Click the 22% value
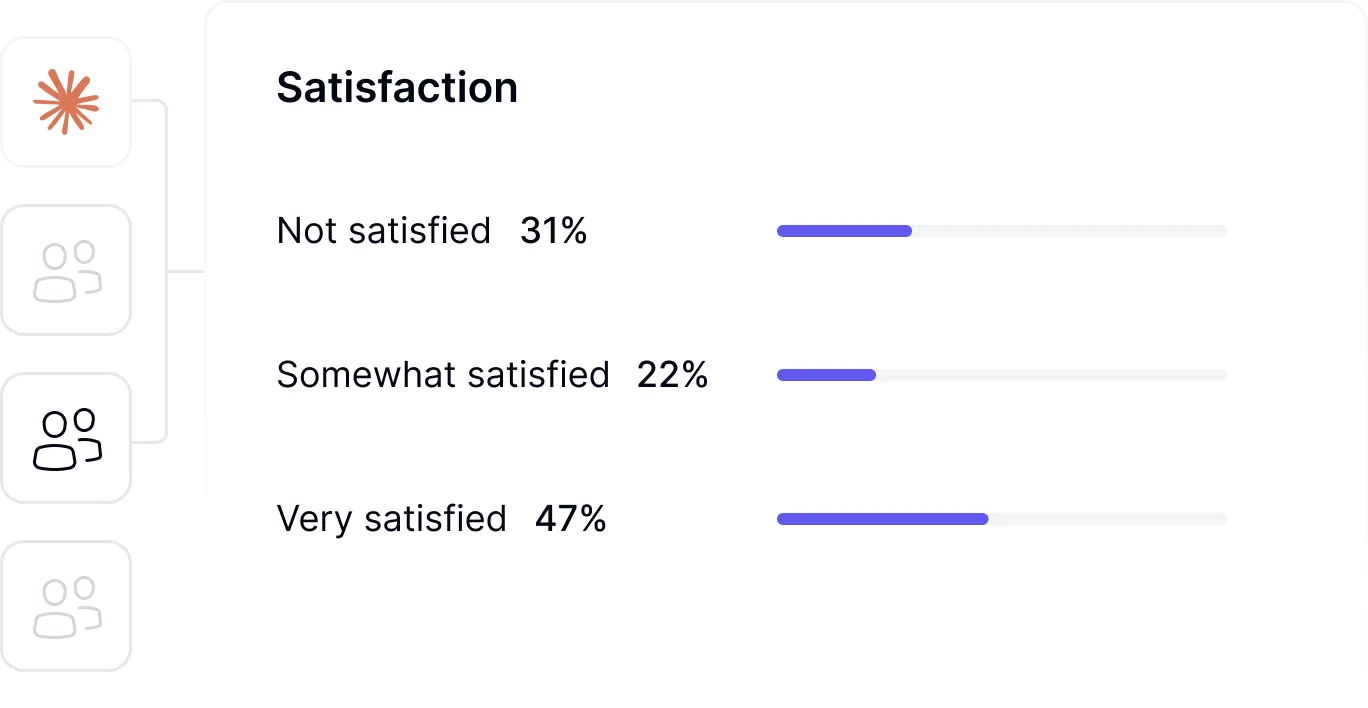This screenshot has width=1368, height=708. (x=672, y=375)
